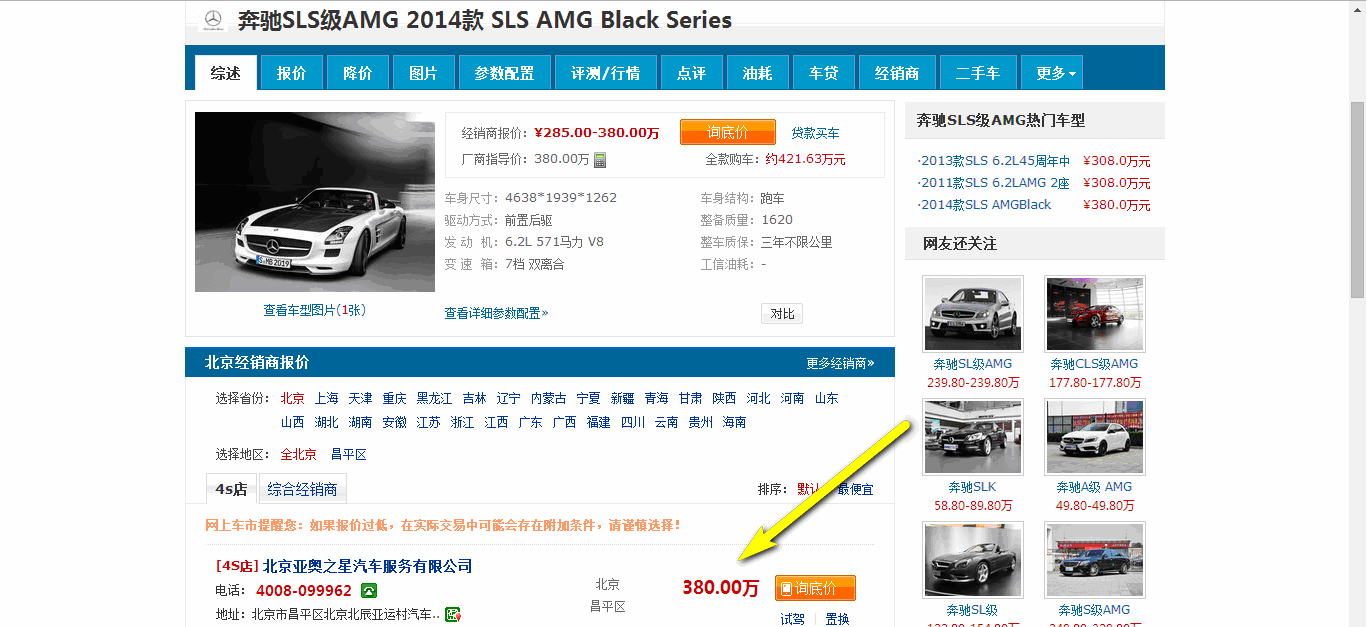
Task: Select province 上海
Action: [327, 398]
